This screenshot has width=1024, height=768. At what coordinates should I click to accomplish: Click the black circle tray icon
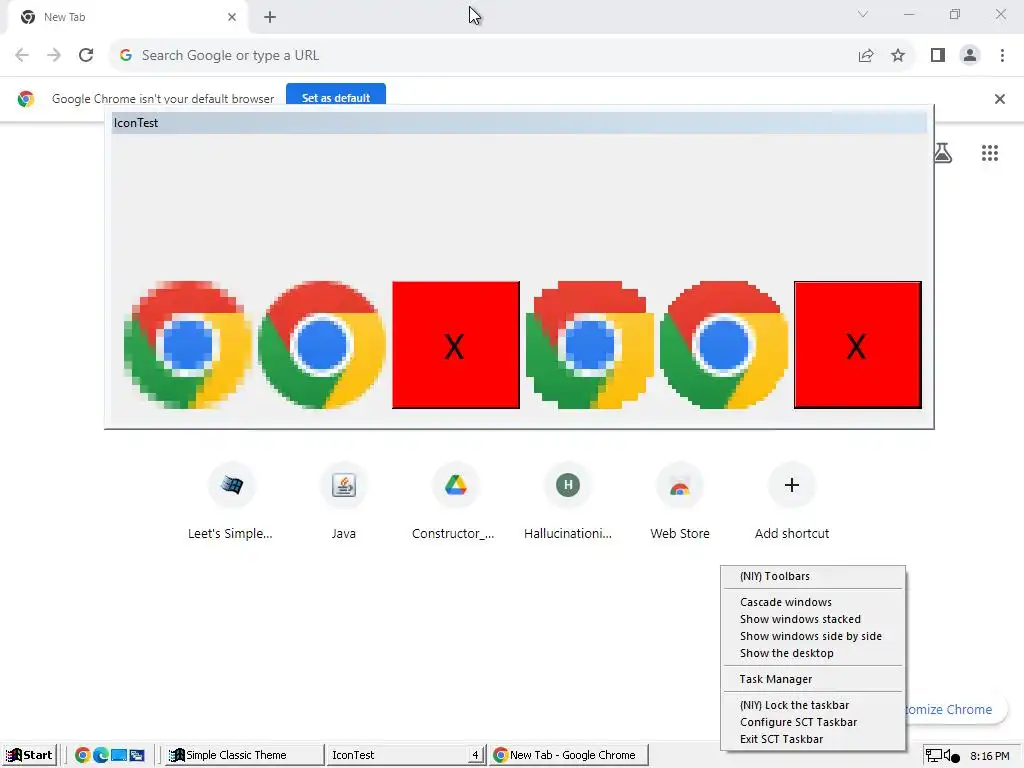coord(956,758)
